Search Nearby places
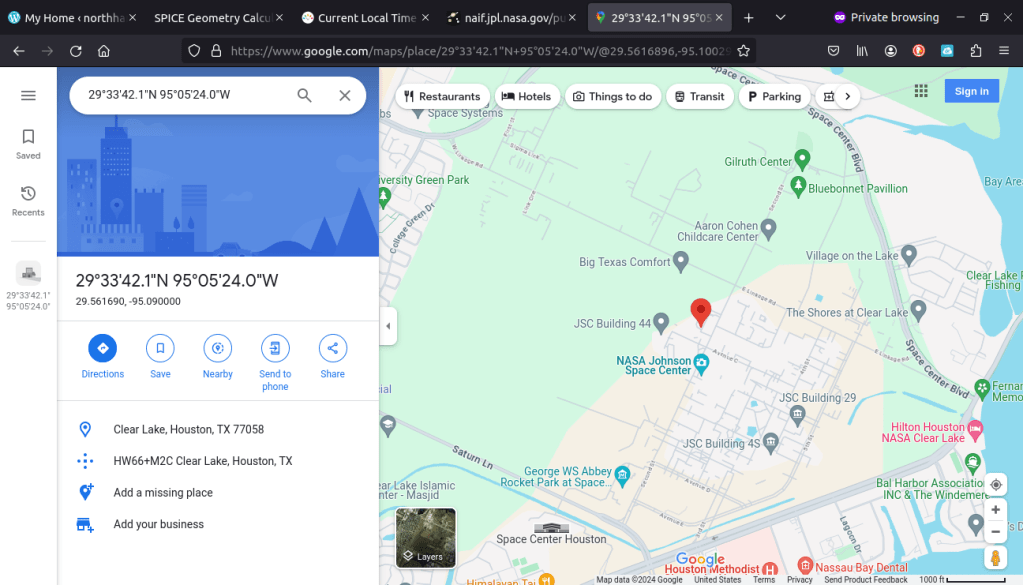Viewport: 1023px width, 585px height. click(x=217, y=348)
